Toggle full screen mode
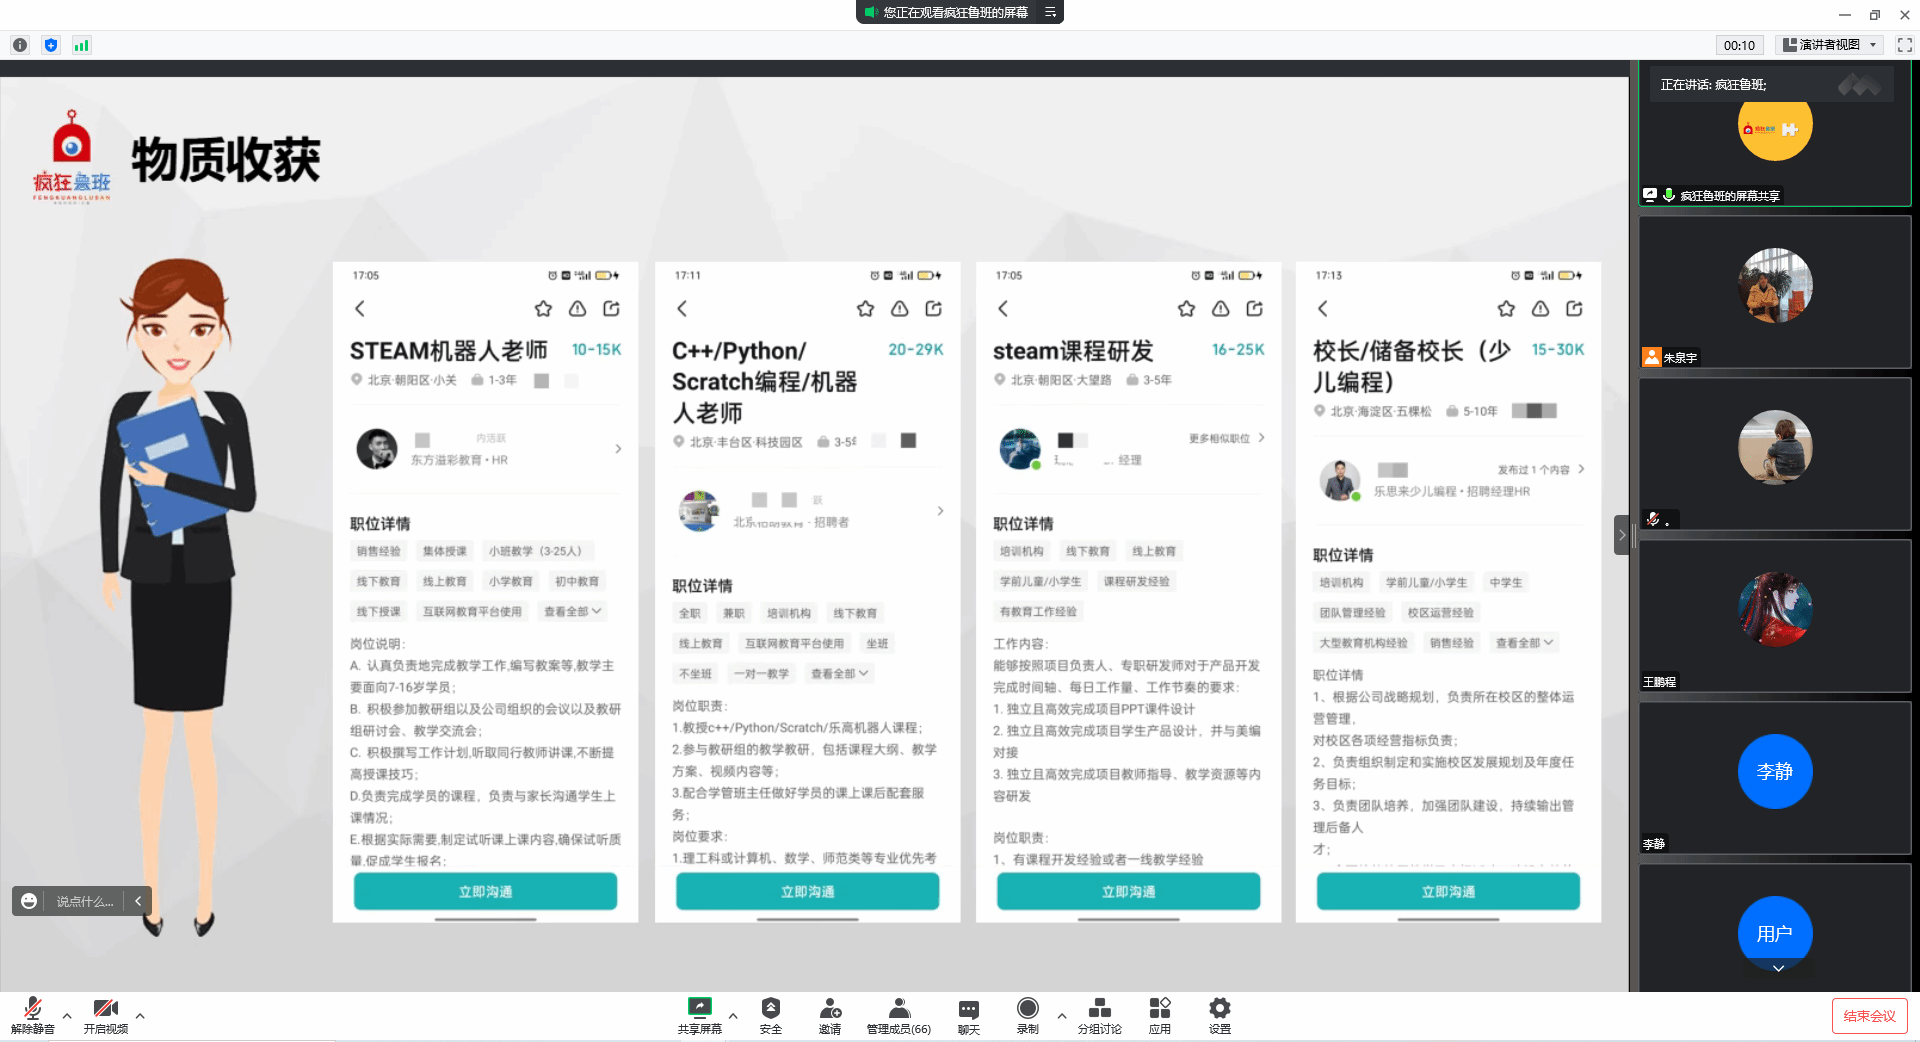The width and height of the screenshot is (1920, 1042). (1904, 45)
